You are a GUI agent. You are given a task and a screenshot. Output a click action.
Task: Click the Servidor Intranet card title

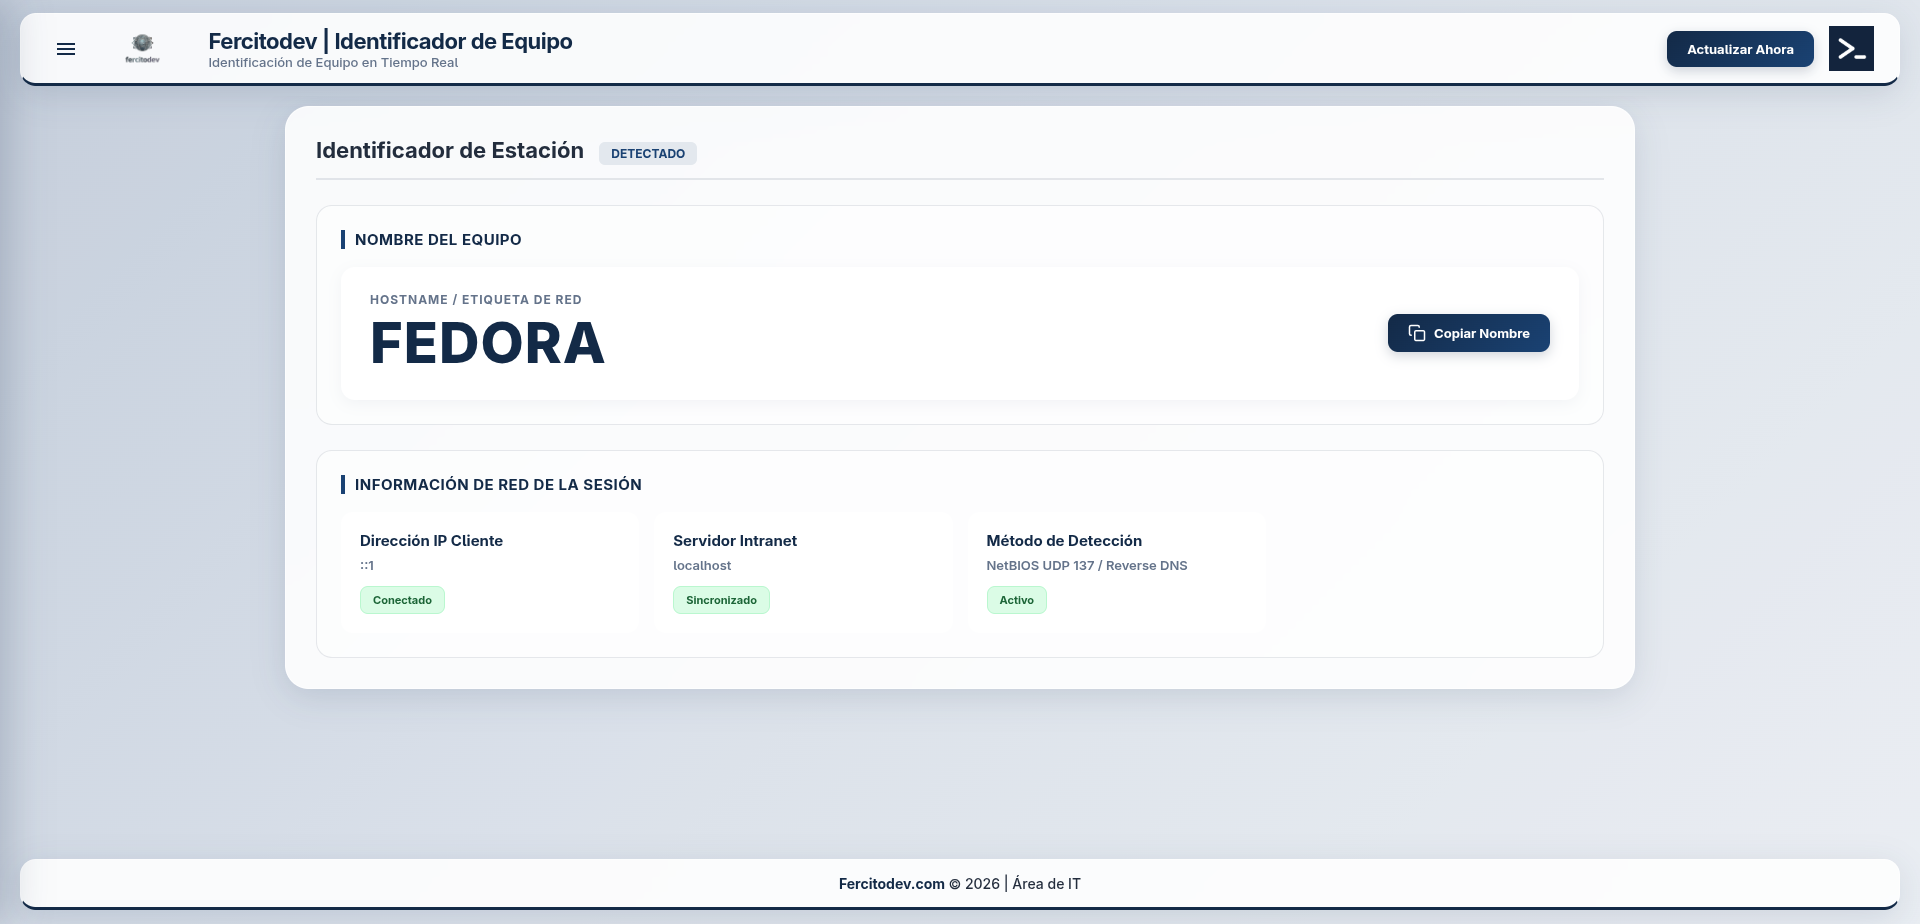[735, 541]
